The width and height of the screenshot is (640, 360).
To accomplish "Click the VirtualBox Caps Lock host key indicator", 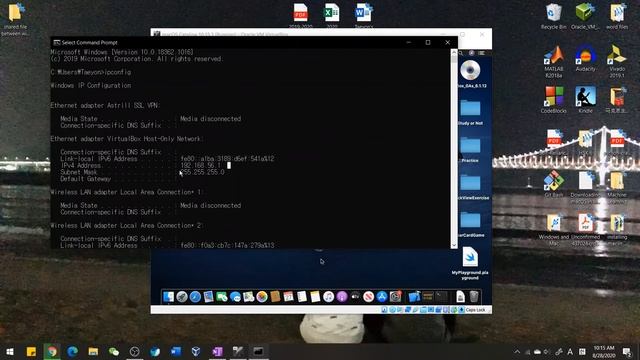I will [x=475, y=310].
